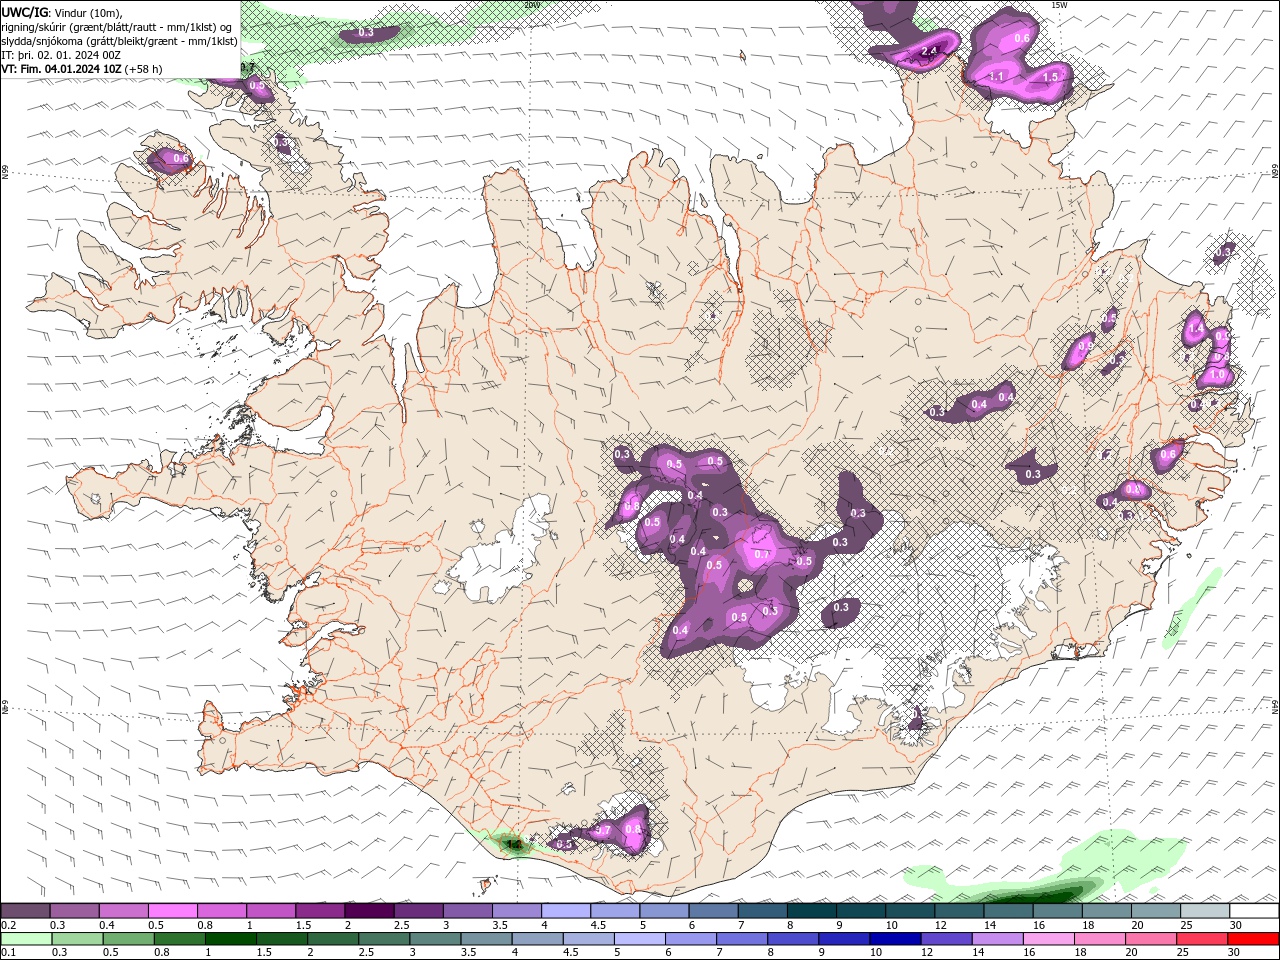
Task: Select deep navy blue 10 swatch in lower legend
Action: [x=895, y=939]
